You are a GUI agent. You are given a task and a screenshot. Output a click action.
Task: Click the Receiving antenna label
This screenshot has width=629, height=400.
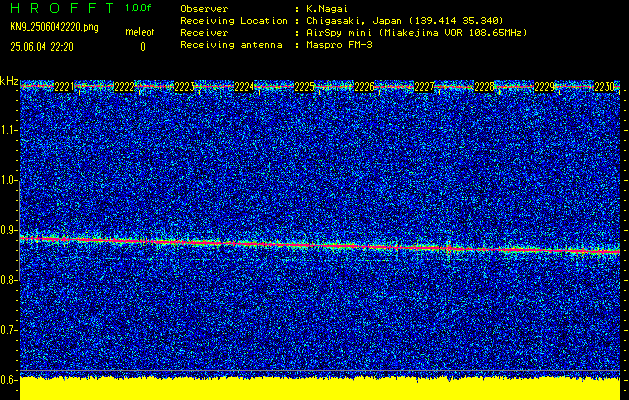coord(231,45)
